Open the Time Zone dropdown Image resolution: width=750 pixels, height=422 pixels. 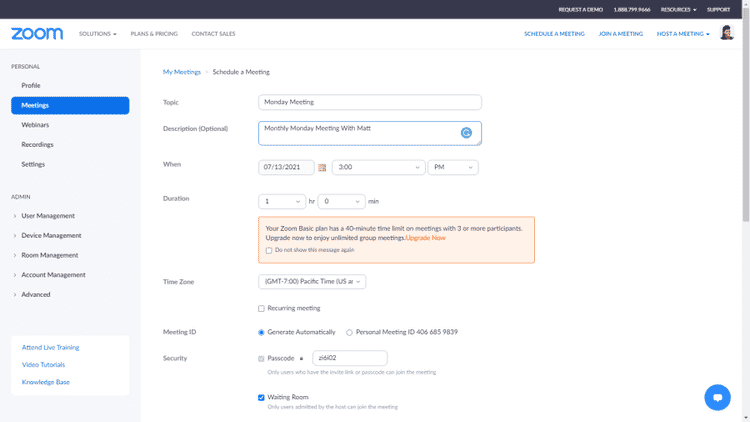click(x=312, y=282)
